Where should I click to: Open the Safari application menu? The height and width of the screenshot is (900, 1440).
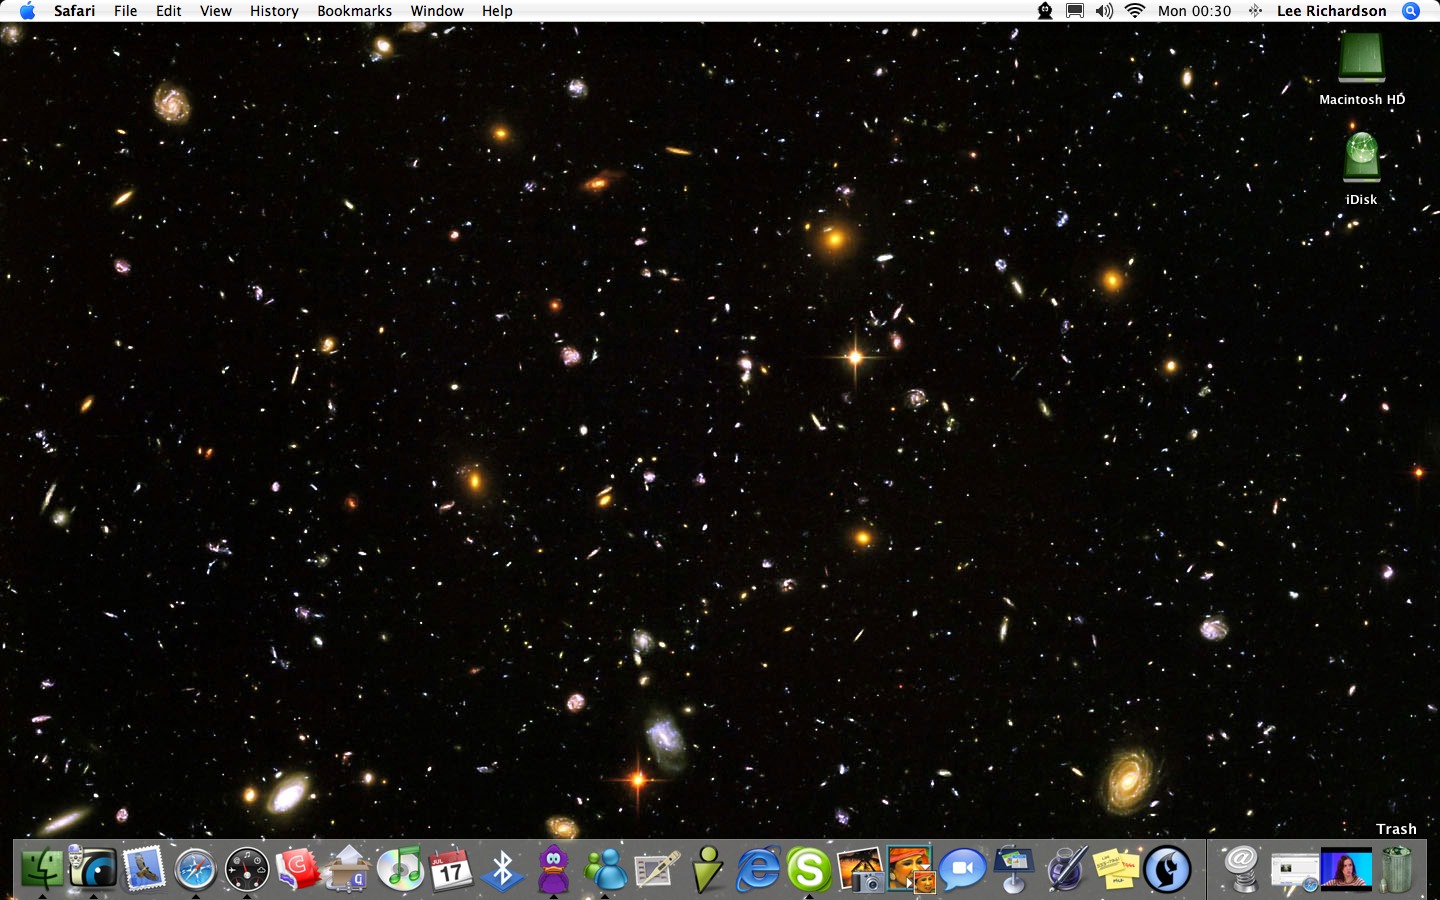(x=74, y=11)
